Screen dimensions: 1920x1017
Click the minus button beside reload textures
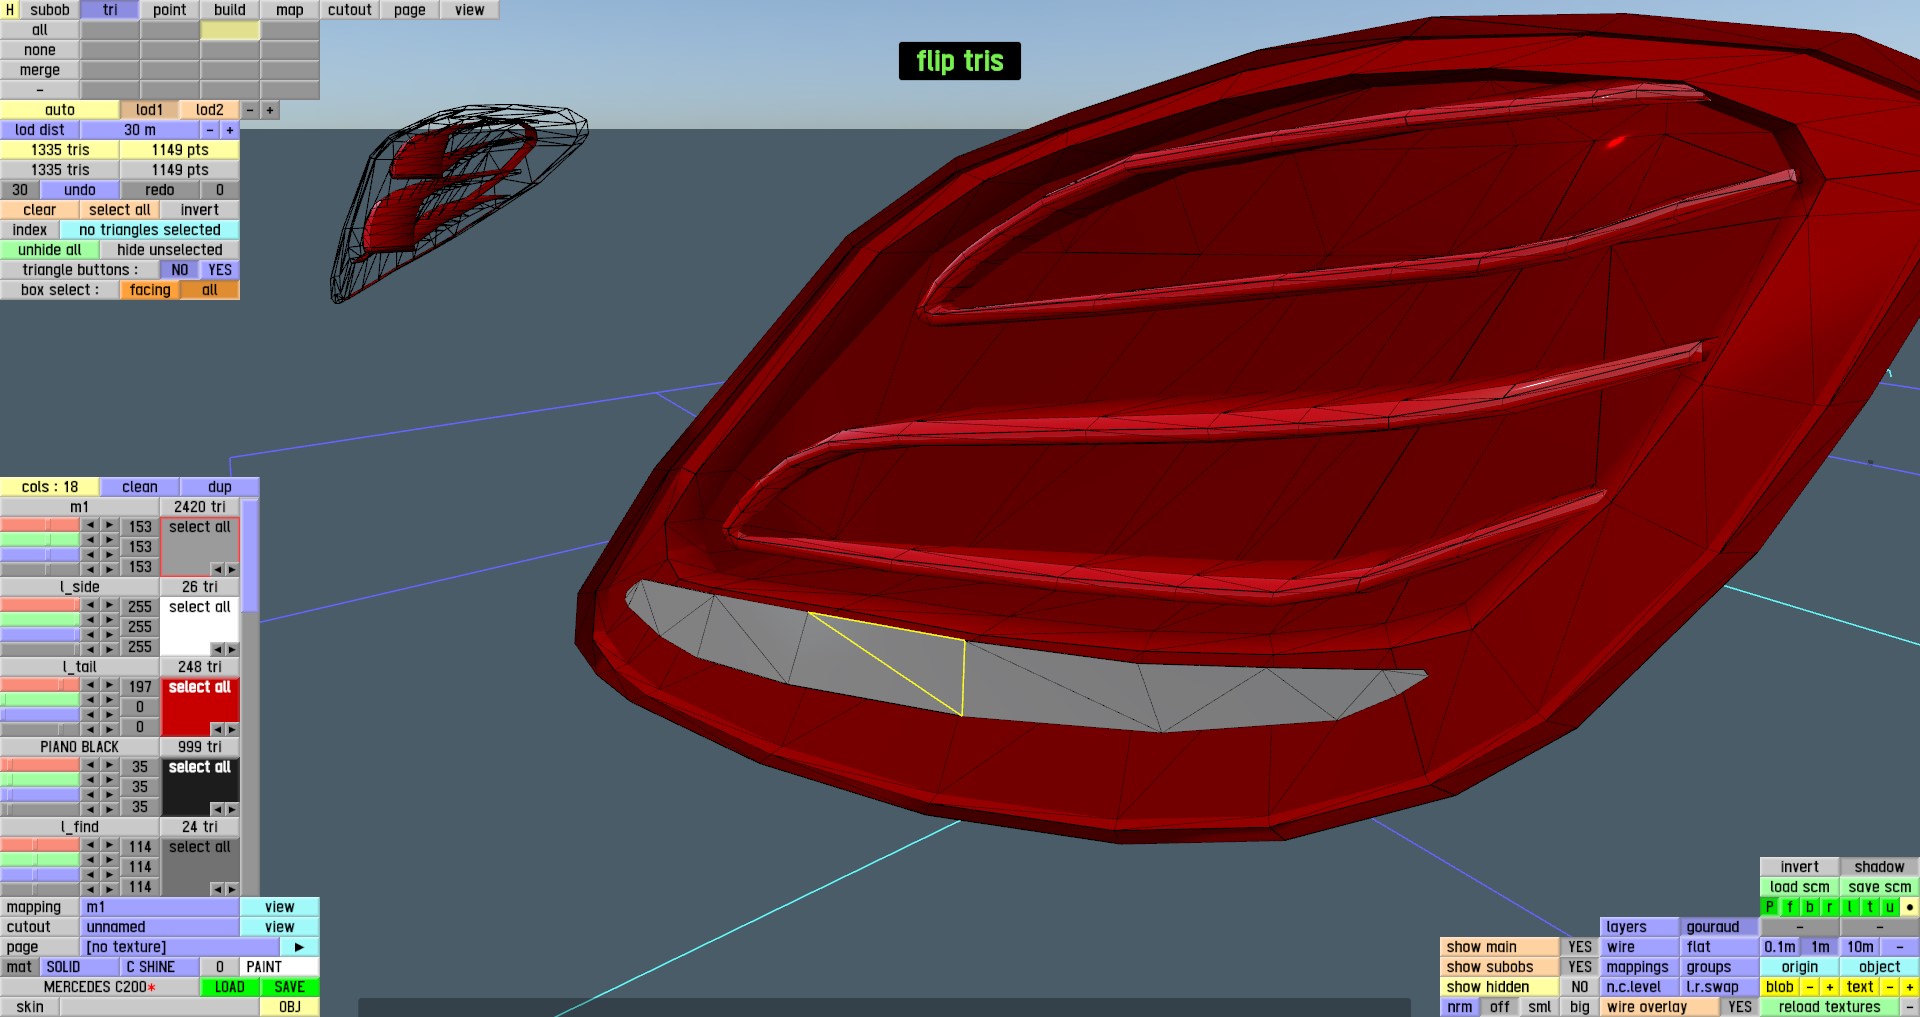(1910, 1007)
